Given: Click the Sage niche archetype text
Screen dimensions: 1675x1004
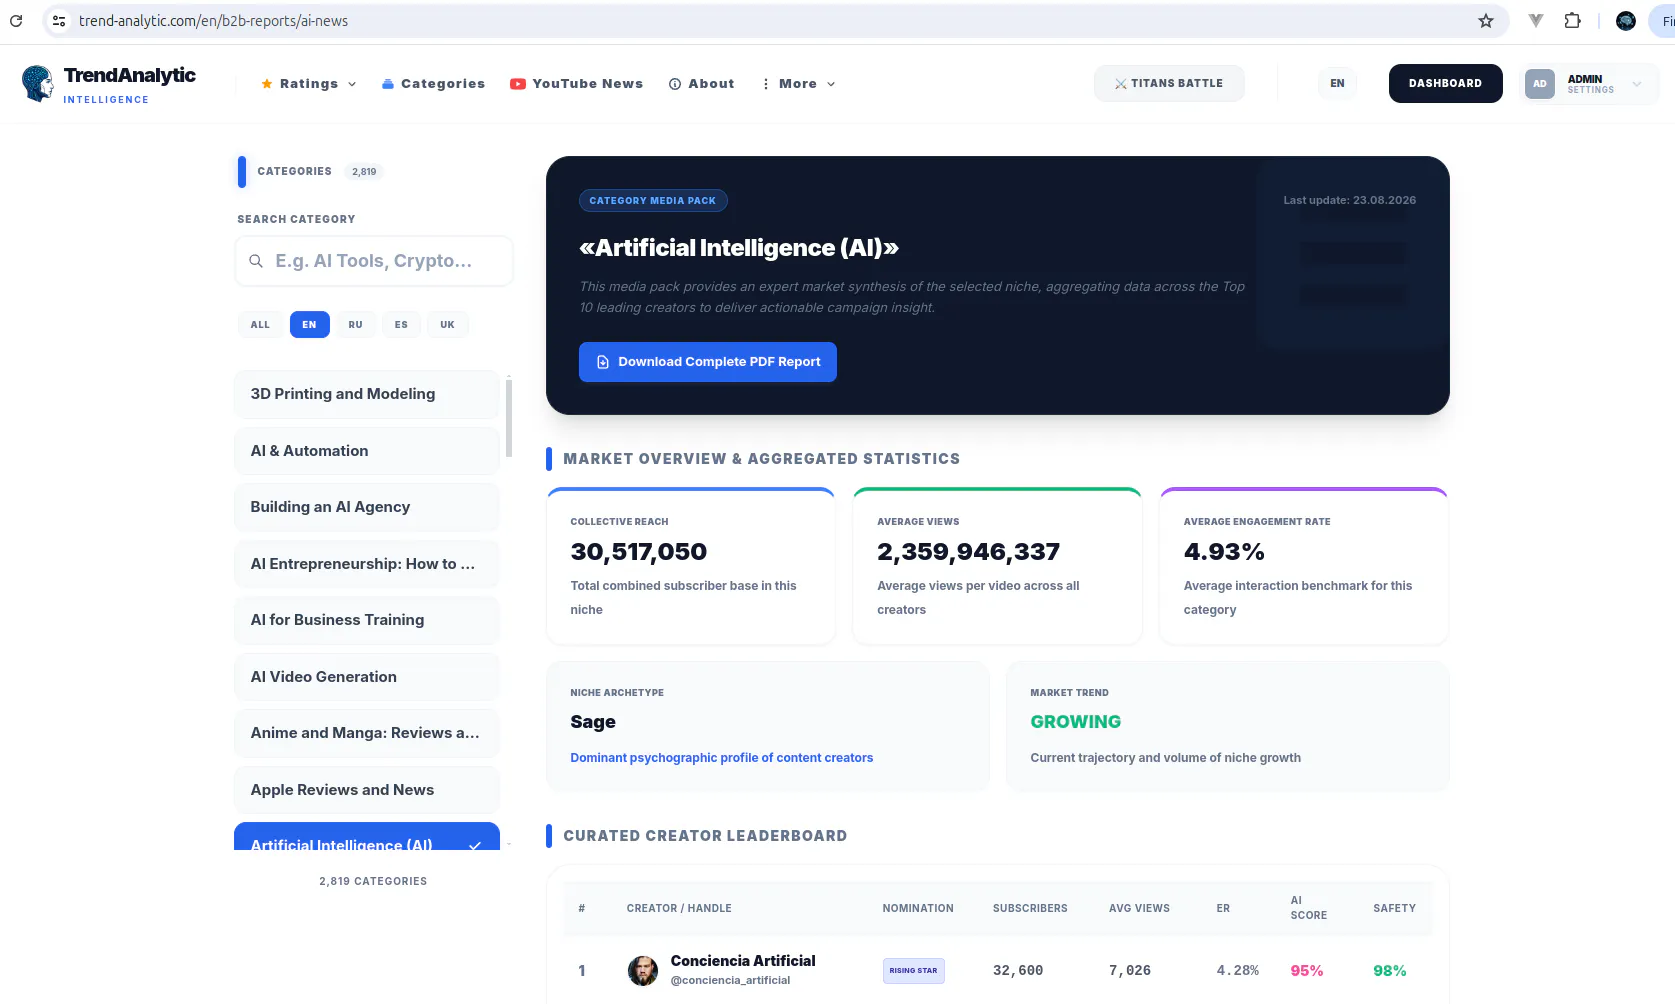Looking at the screenshot, I should (x=593, y=722).
